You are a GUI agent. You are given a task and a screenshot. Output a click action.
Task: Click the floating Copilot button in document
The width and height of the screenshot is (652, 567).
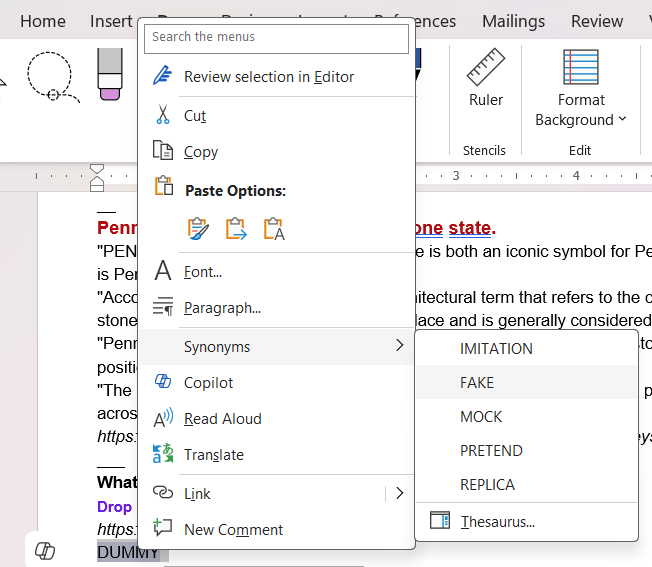(44, 551)
